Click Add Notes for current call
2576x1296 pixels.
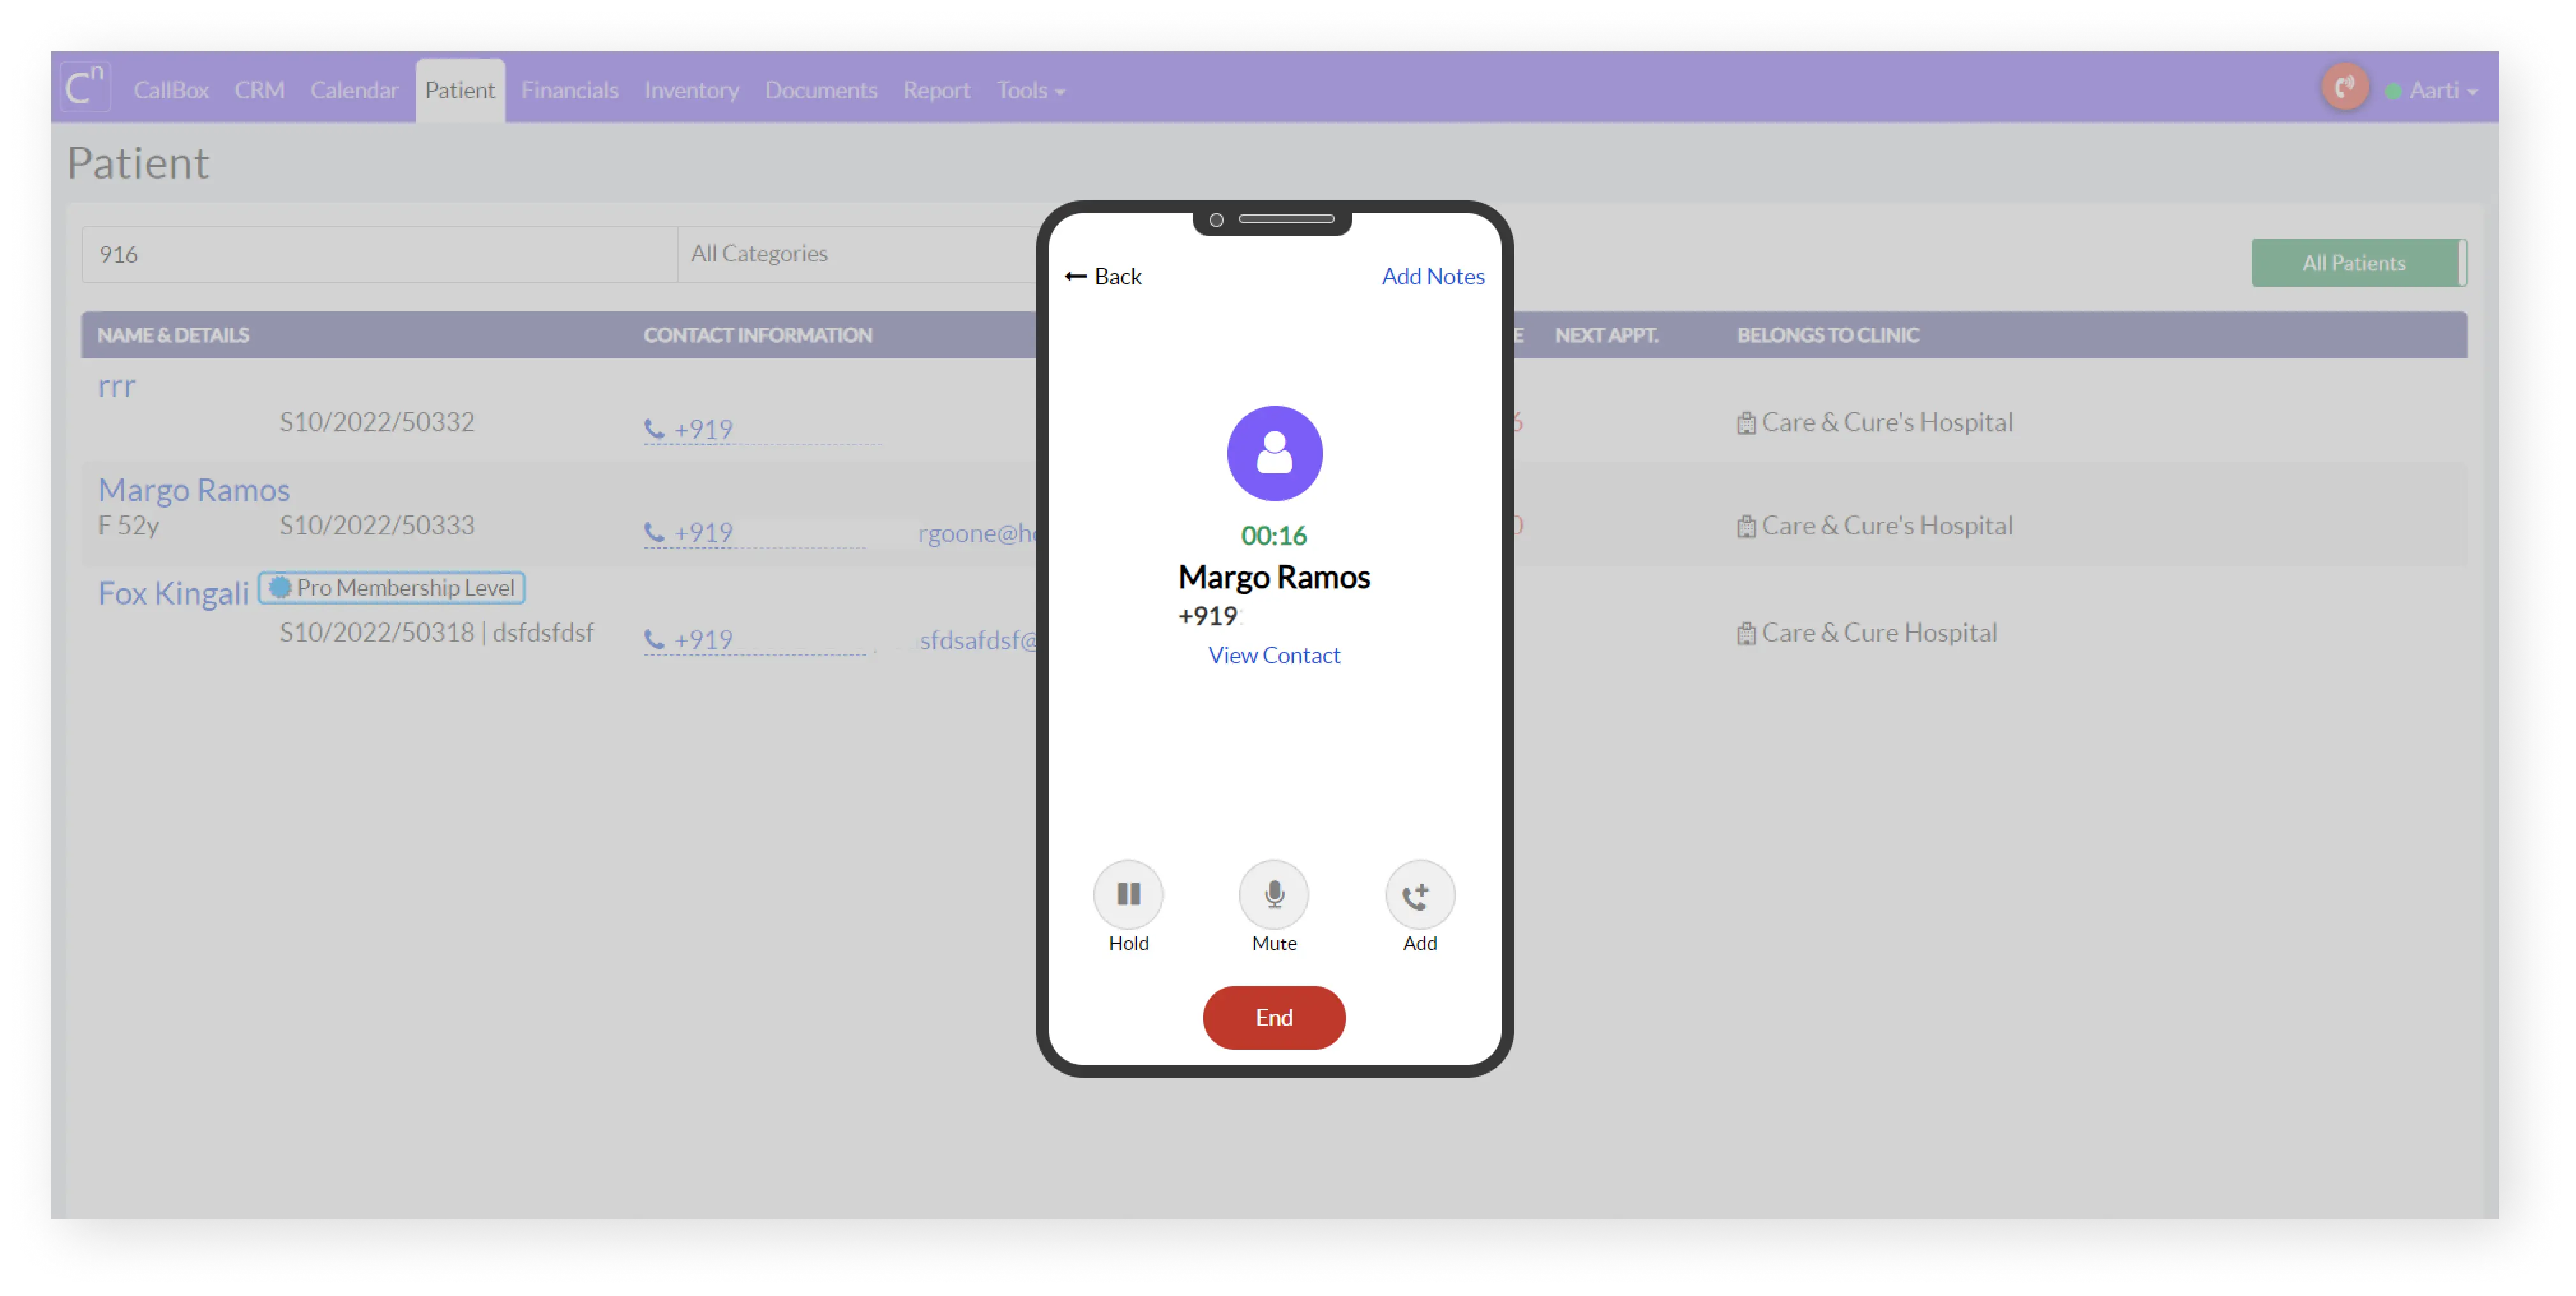[1432, 274]
